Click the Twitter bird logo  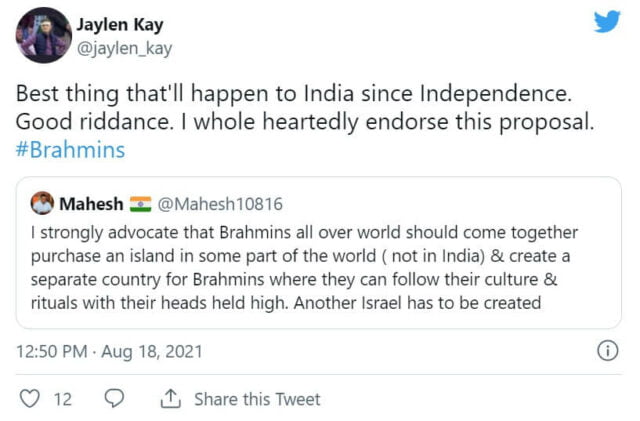(x=606, y=22)
